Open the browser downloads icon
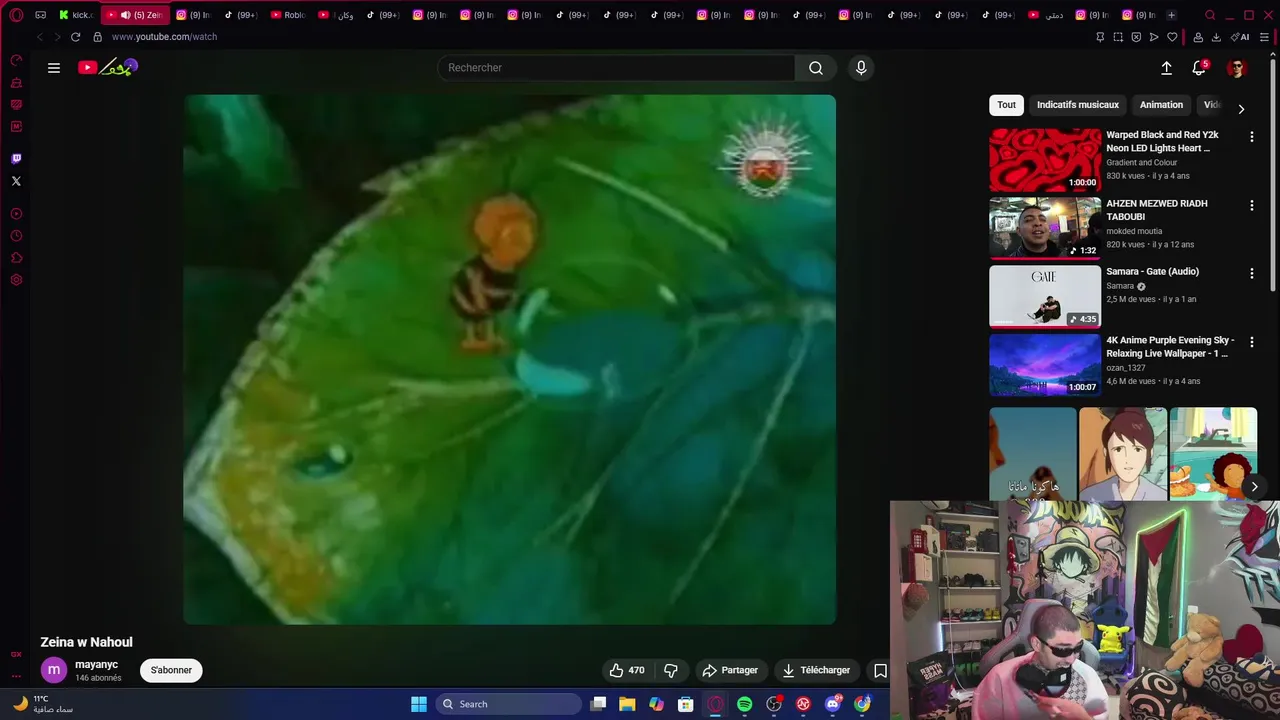This screenshot has height=720, width=1280. [1216, 37]
